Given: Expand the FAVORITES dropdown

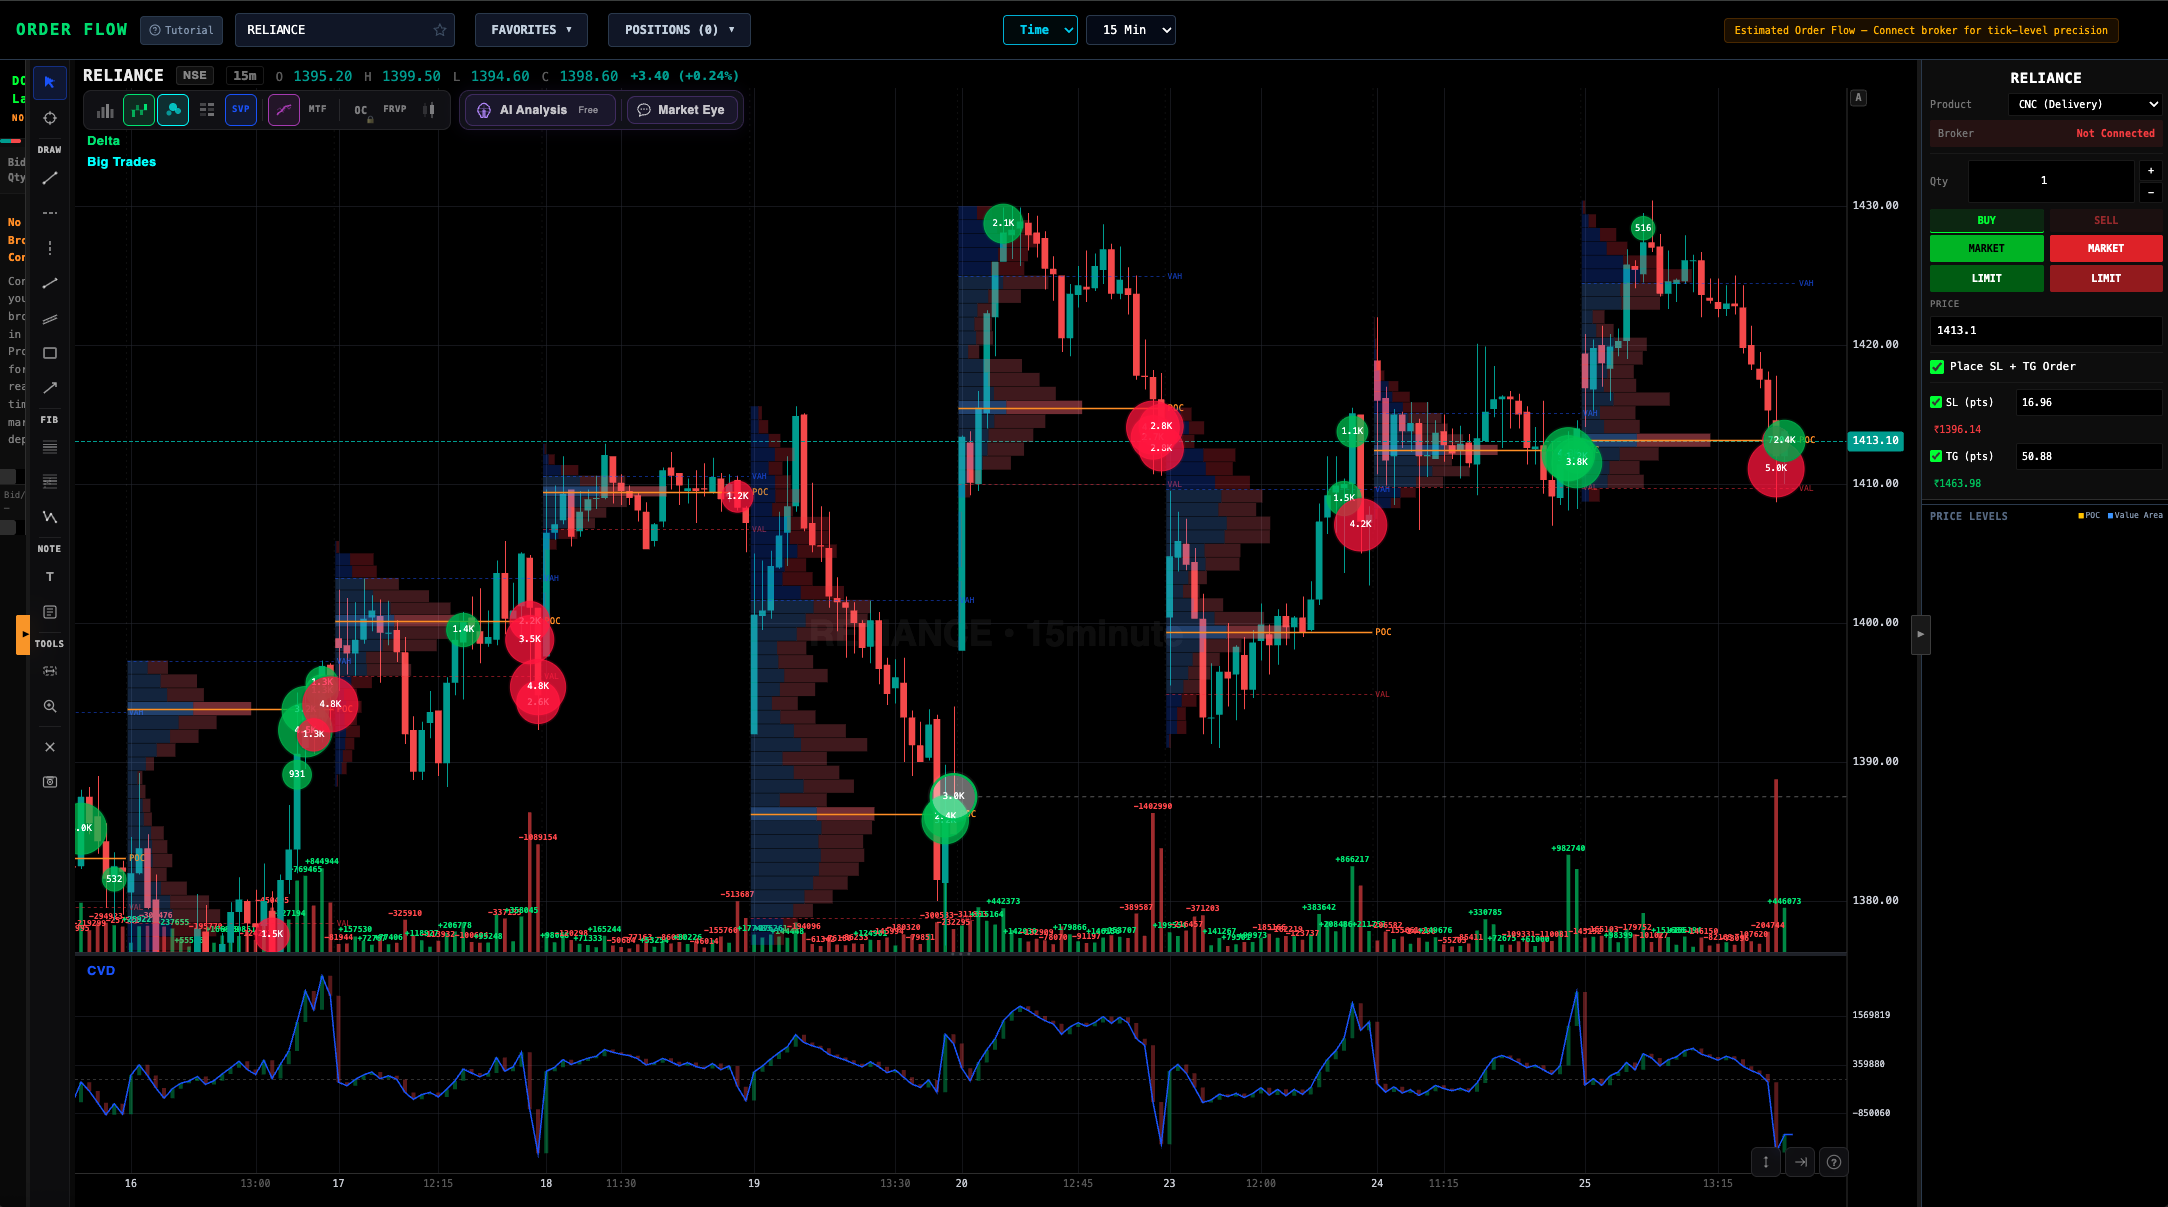Looking at the screenshot, I should click(531, 30).
